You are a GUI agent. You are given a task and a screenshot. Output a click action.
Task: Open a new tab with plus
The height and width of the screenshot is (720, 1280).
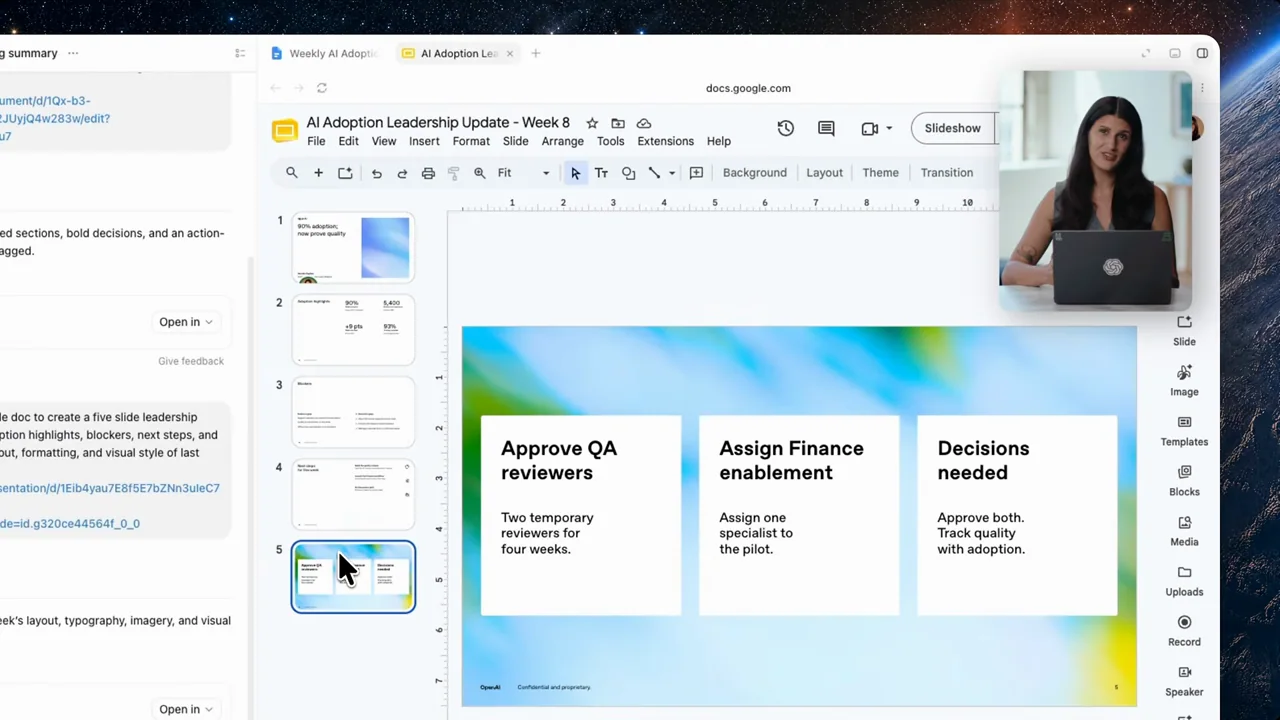[535, 53]
